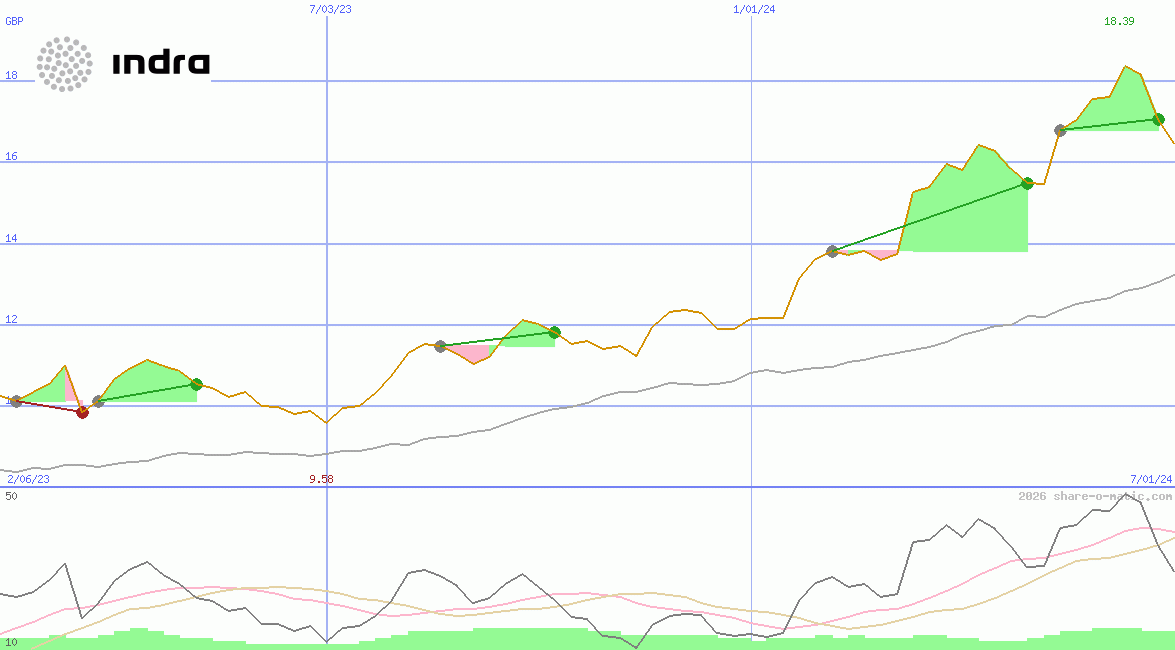The width and height of the screenshot is (1175, 650).
Task: Click the grey entry marker at 14 level
Action: click(832, 251)
